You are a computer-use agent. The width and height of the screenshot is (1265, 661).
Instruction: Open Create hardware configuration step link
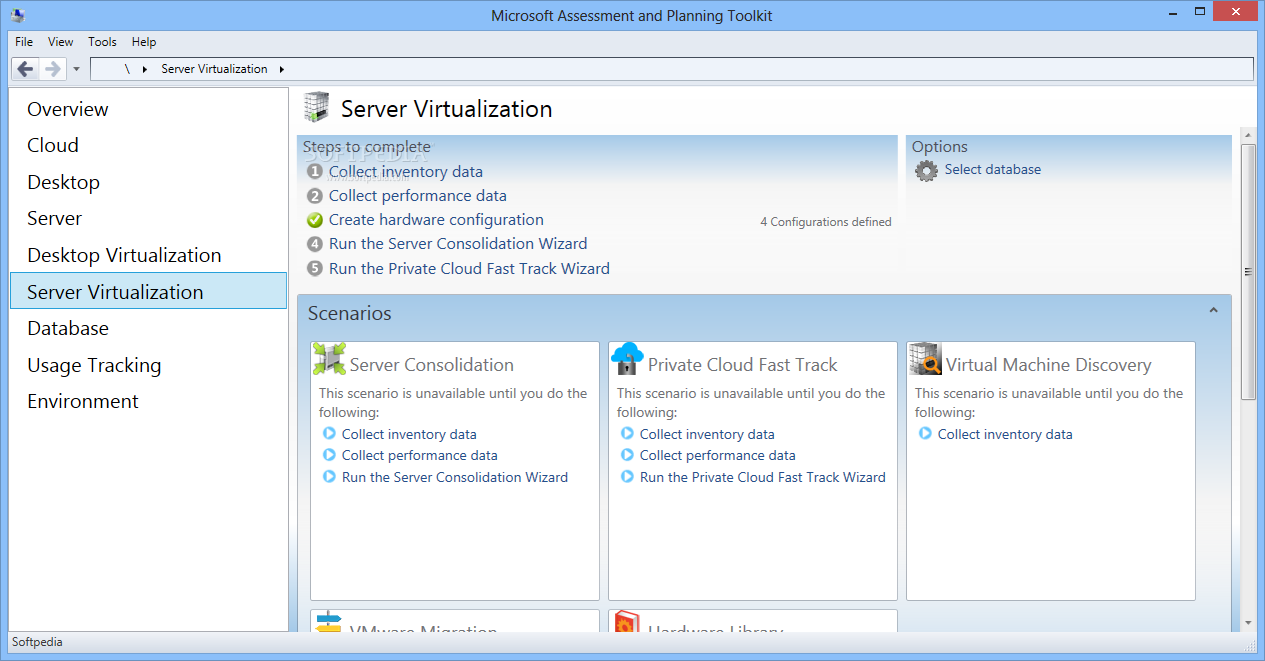pyautogui.click(x=436, y=220)
